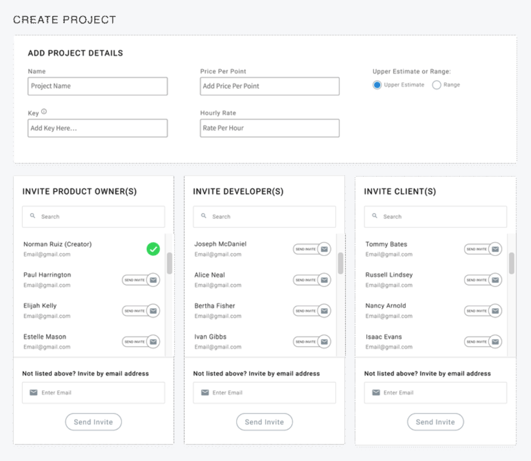531x461 pixels.
Task: Select the Upper Estimate radio option
Action: pos(377,85)
